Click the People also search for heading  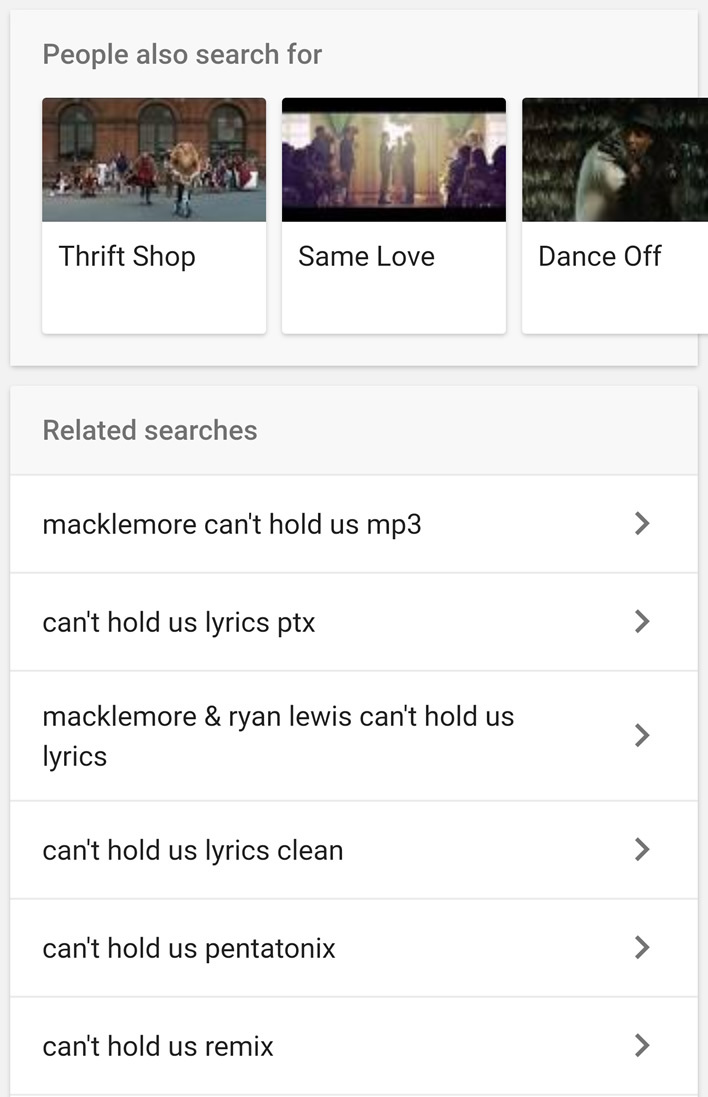click(182, 54)
